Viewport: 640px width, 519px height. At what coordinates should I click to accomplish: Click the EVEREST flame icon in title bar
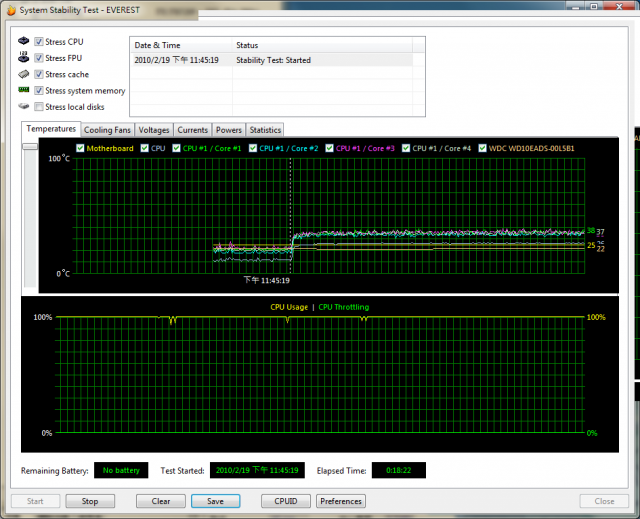tap(11, 10)
